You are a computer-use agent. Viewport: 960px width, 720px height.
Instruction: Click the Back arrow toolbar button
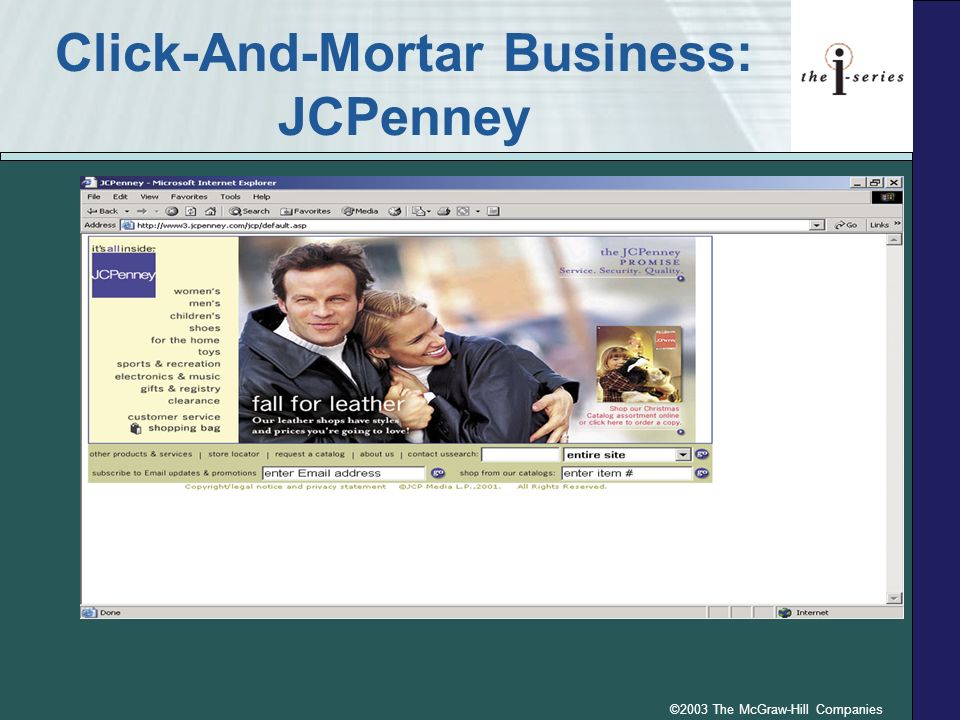click(x=102, y=211)
